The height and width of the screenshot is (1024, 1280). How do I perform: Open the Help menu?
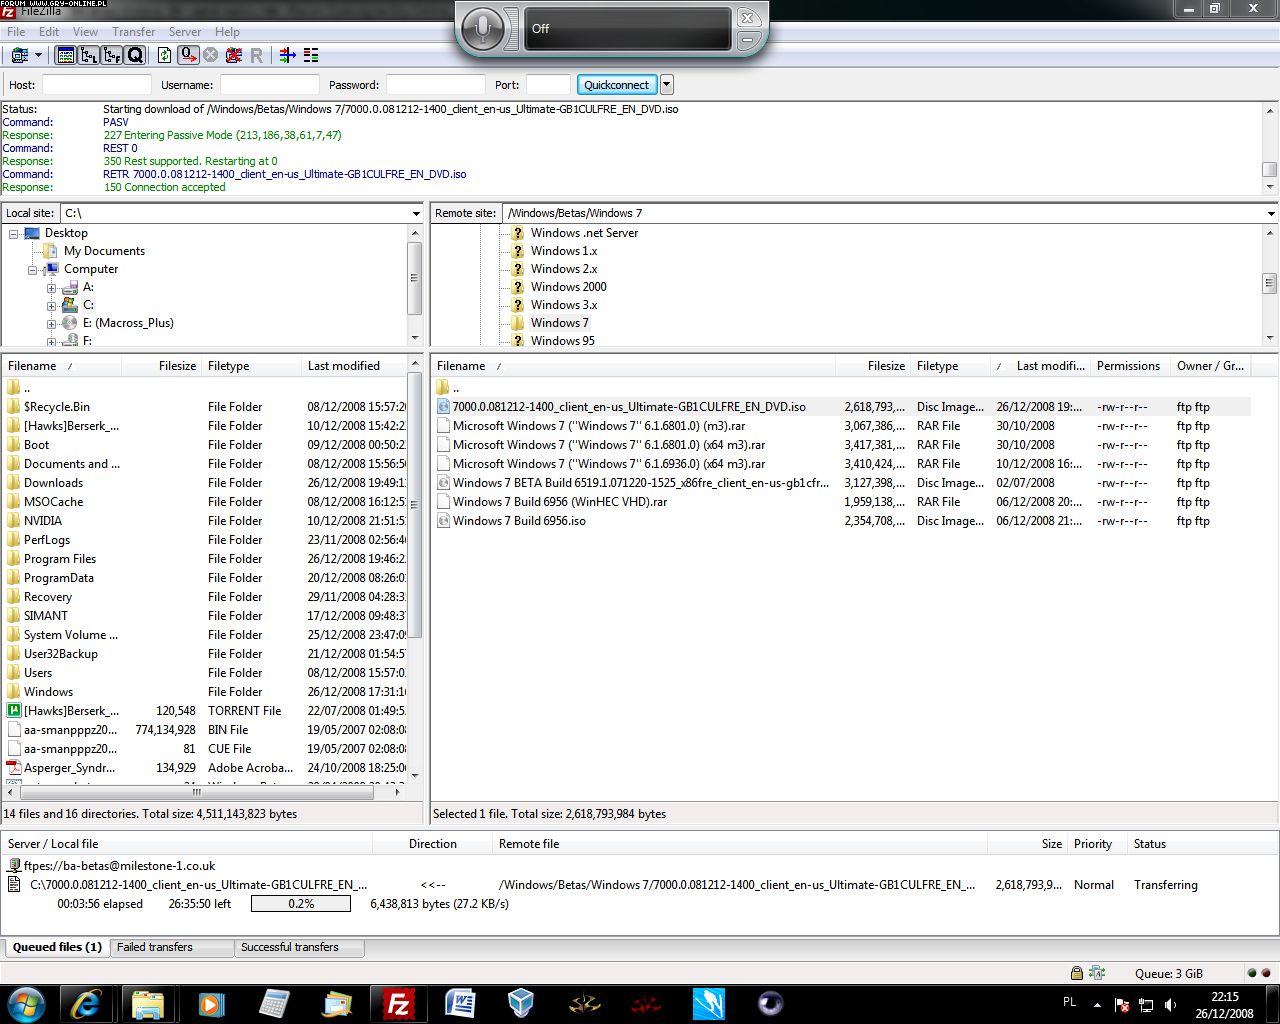point(227,32)
